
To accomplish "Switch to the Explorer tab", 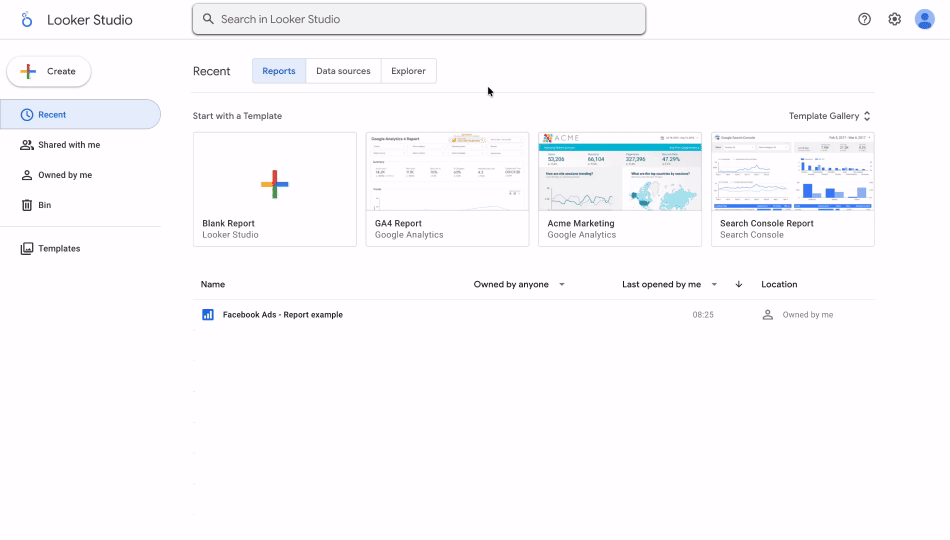I will pos(408,71).
